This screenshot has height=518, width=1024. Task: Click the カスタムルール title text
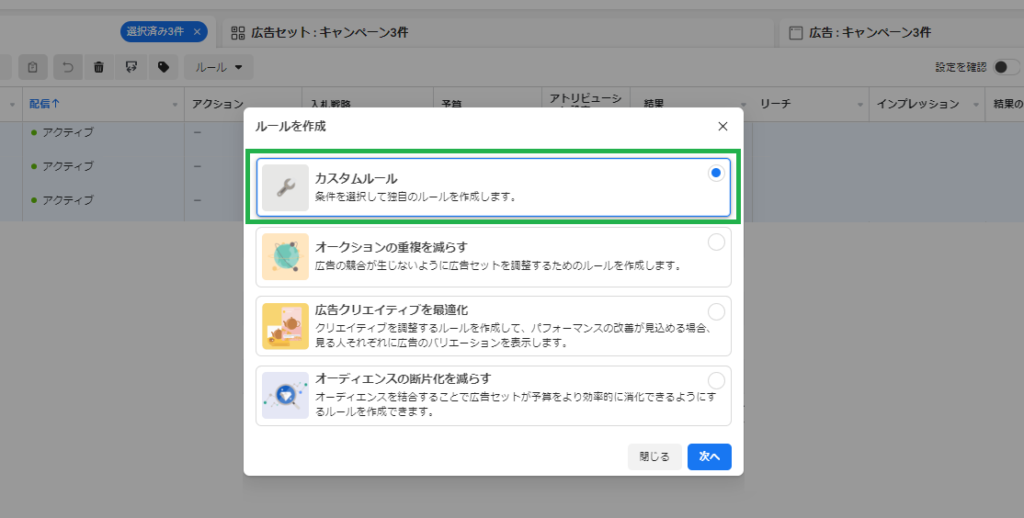356,178
